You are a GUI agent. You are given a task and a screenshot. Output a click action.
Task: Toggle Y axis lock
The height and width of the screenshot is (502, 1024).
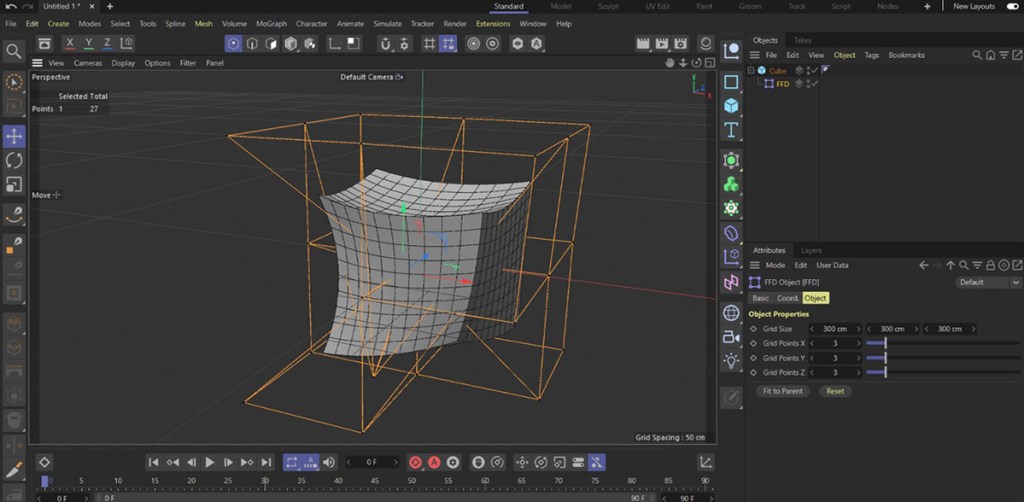click(89, 44)
